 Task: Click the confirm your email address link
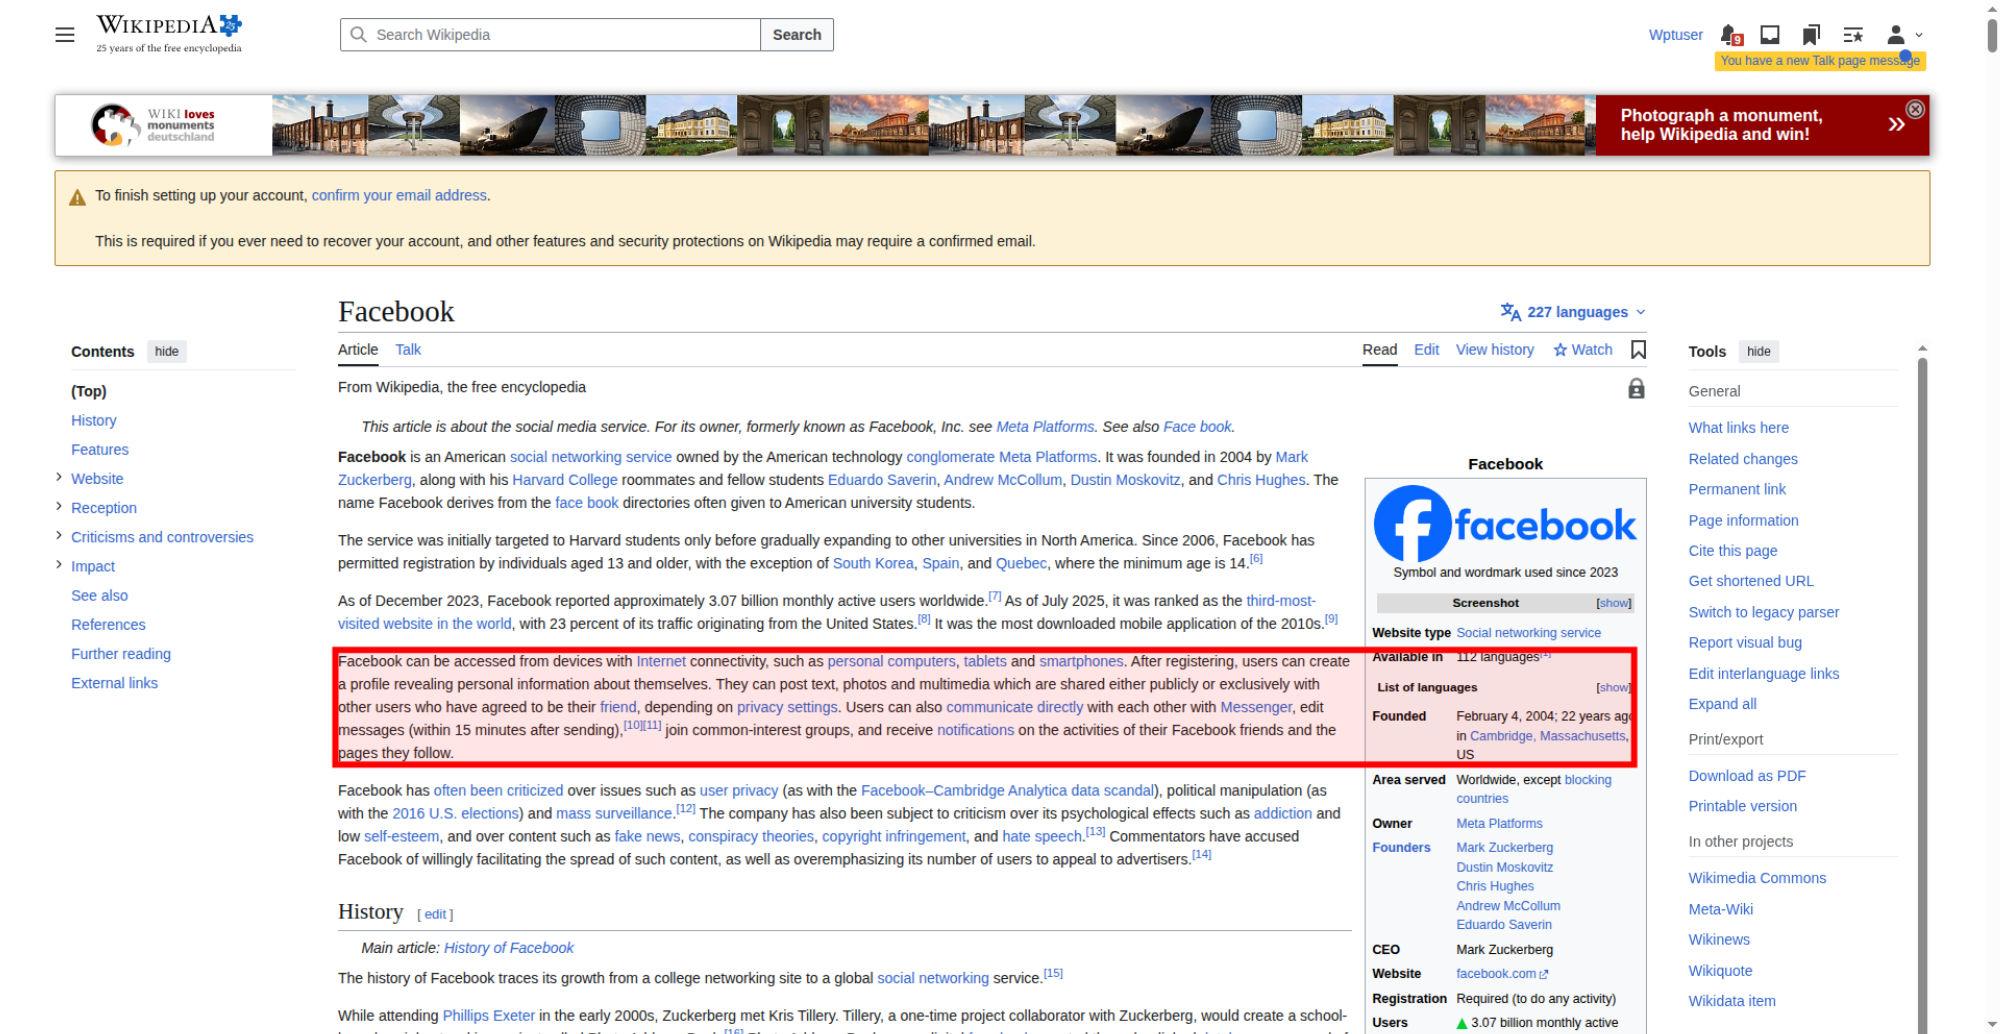click(399, 195)
